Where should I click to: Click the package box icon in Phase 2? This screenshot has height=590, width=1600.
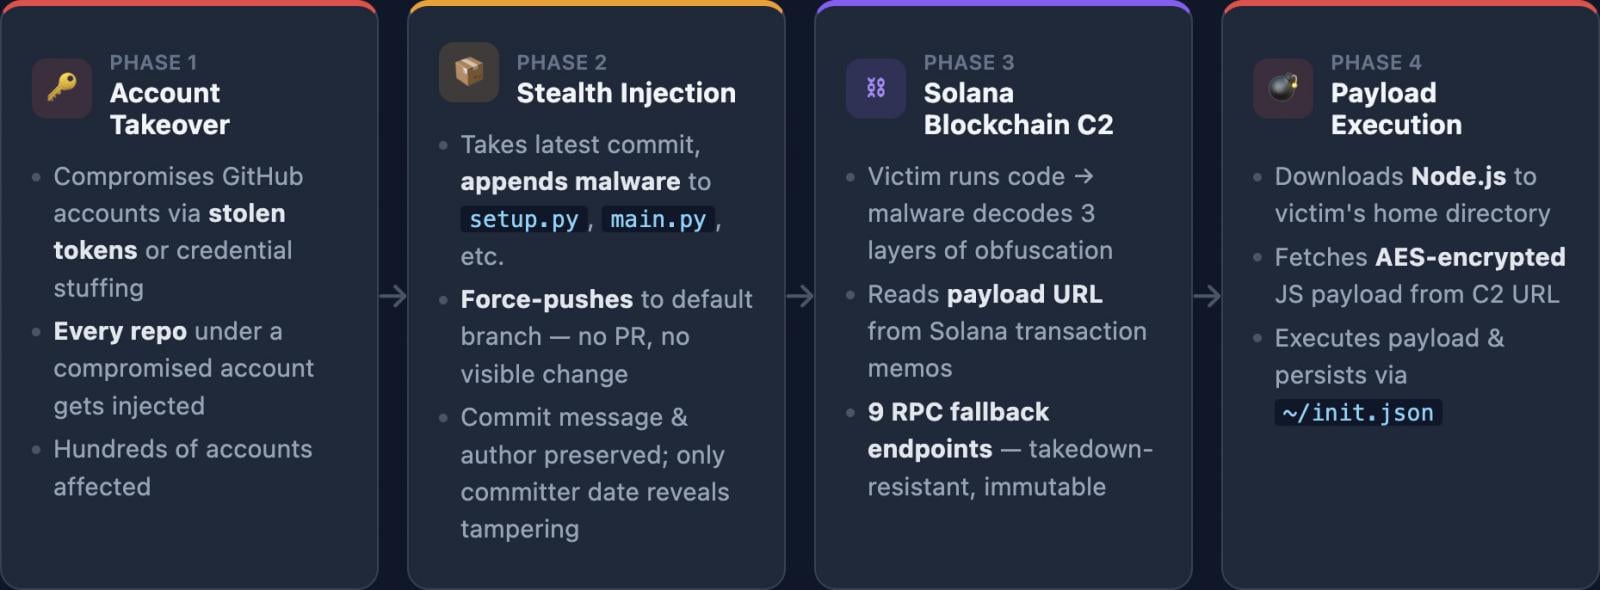click(469, 72)
